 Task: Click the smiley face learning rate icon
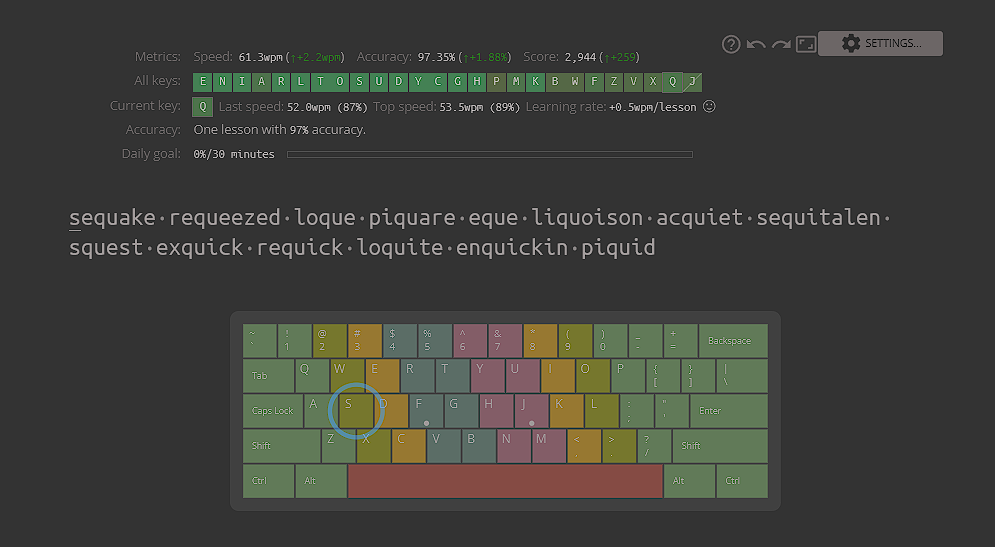pos(709,106)
